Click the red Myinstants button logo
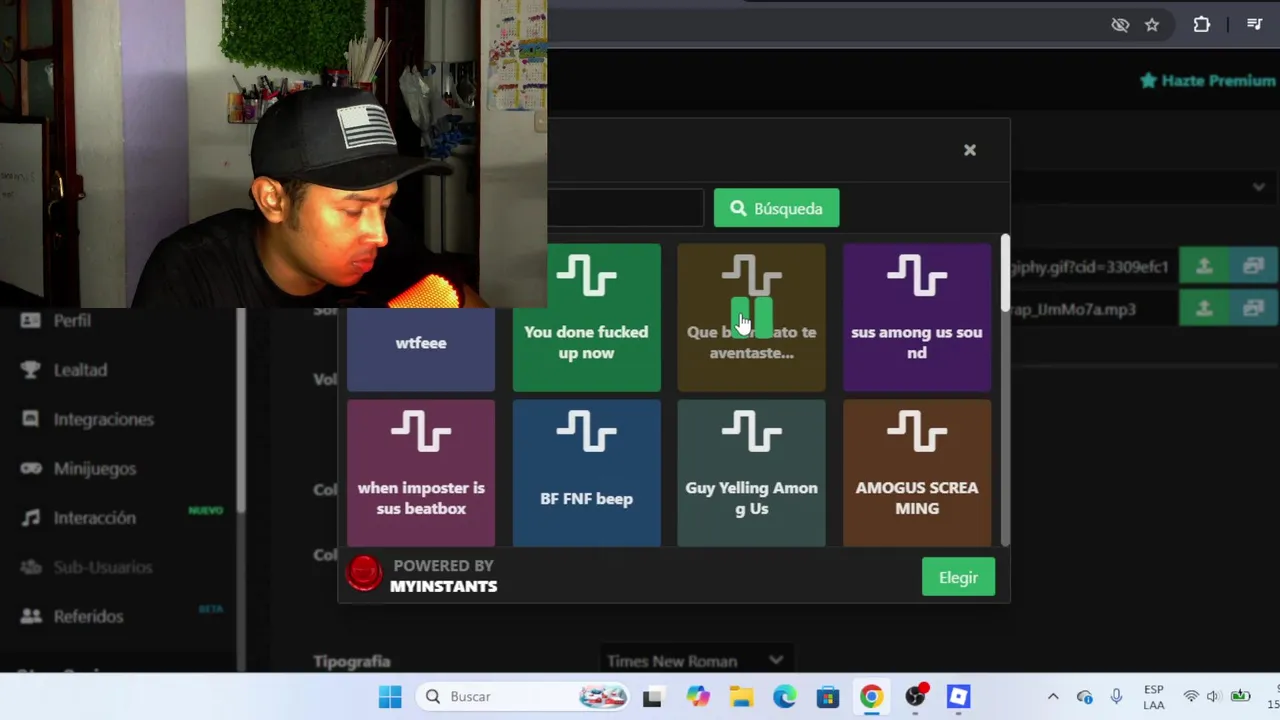This screenshot has height=720, width=1280. click(x=364, y=574)
